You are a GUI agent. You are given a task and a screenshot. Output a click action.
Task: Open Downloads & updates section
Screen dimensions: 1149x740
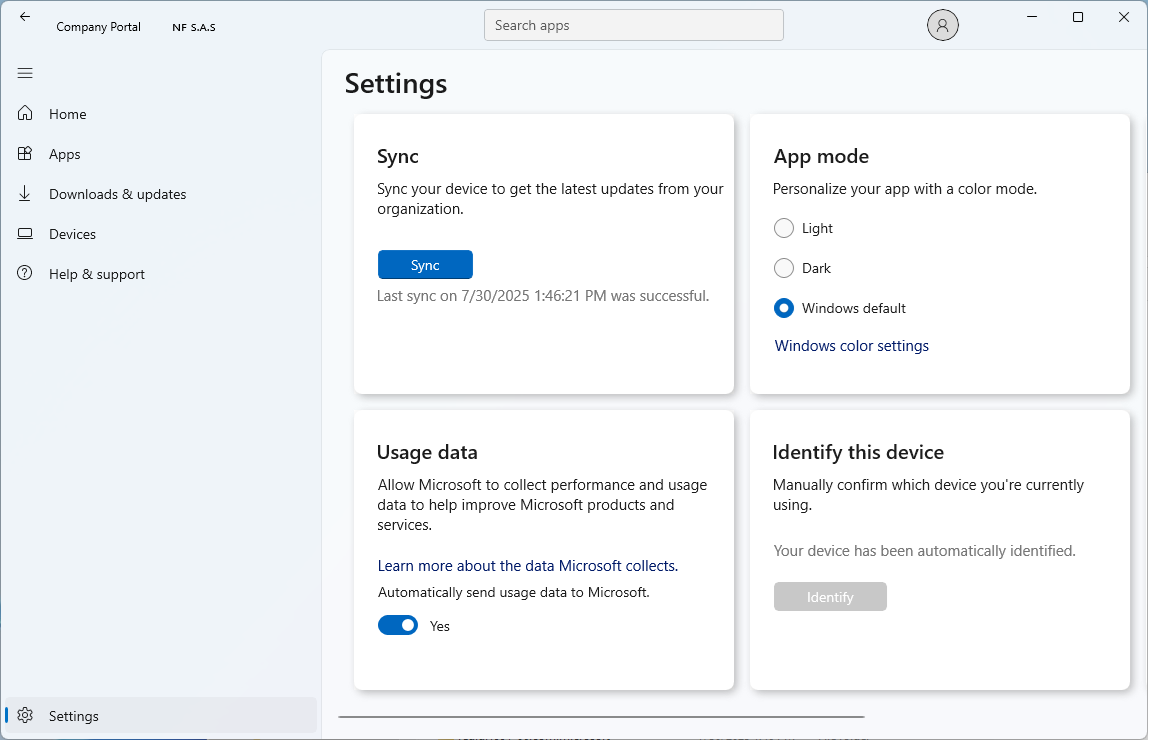coord(160,194)
